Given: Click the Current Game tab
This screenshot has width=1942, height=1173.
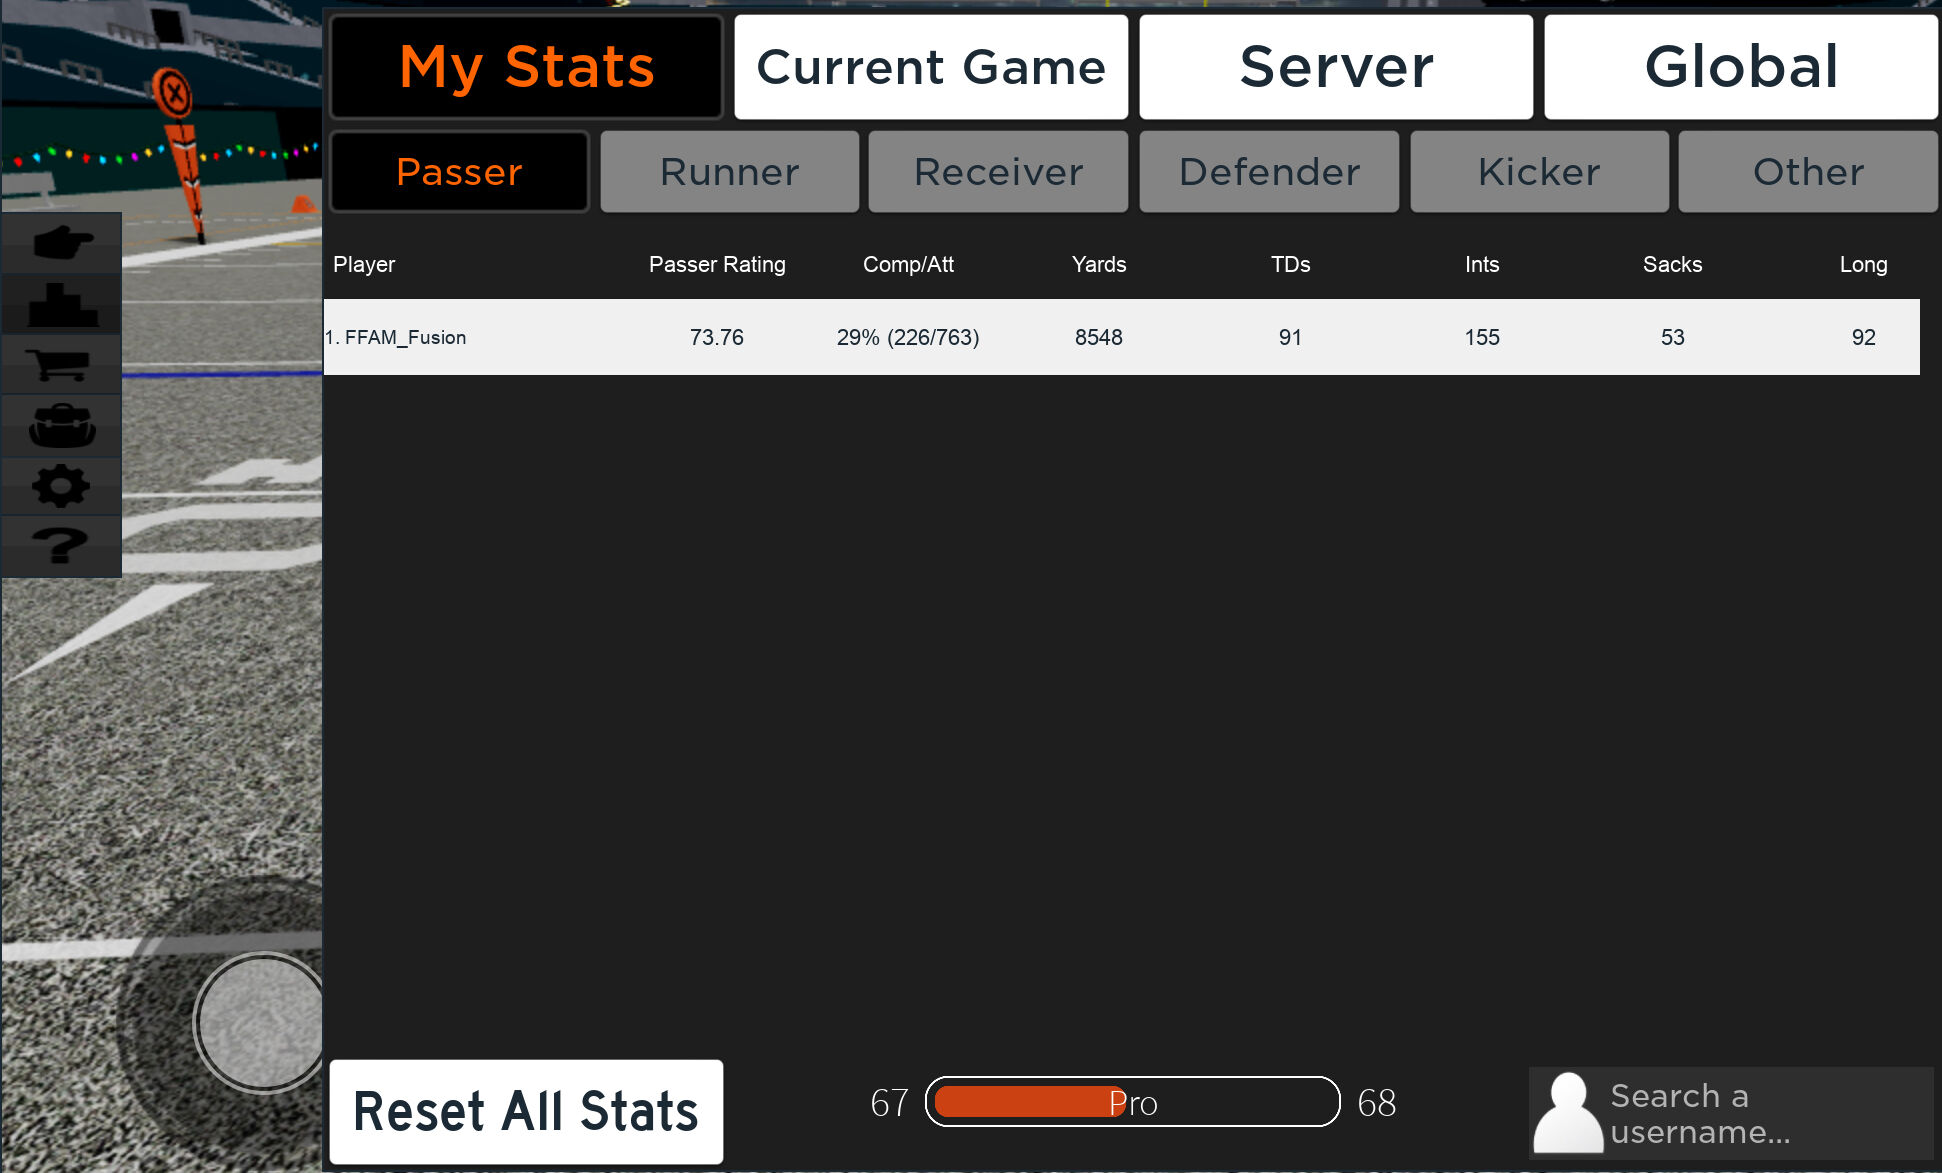Looking at the screenshot, I should pos(931,64).
